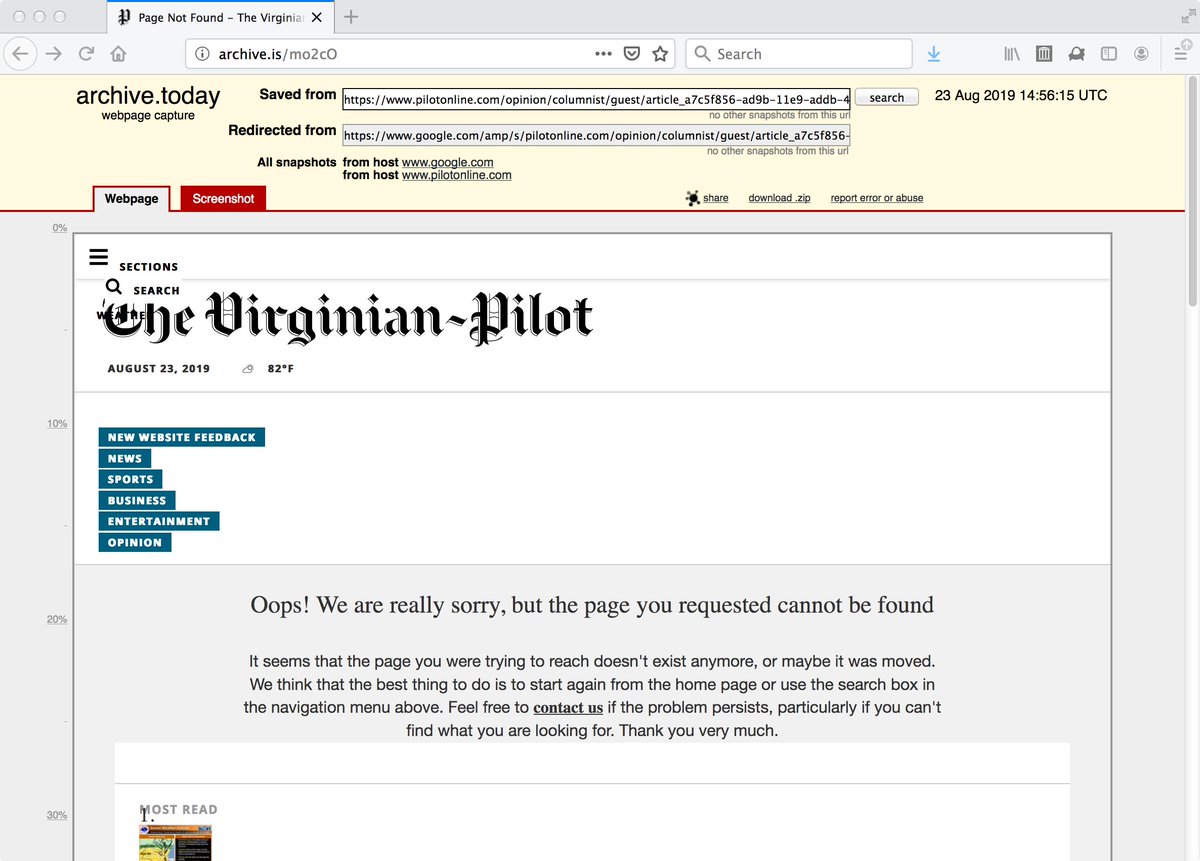Open the Sections hamburger menu icon

pyautogui.click(x=98, y=257)
